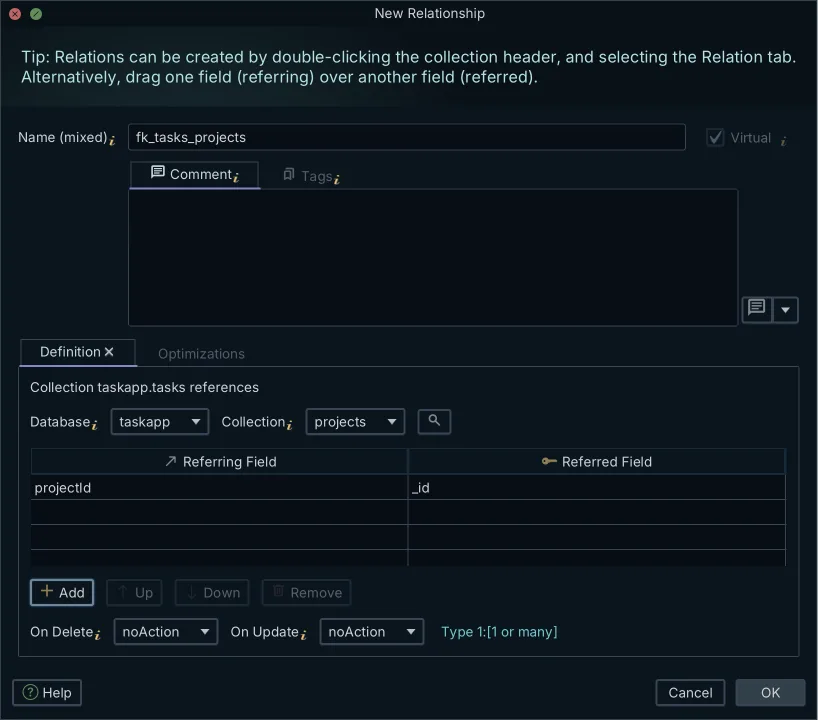Click the info icon beside the Virtual checkbox
Screen dimensions: 818x720
784,140
